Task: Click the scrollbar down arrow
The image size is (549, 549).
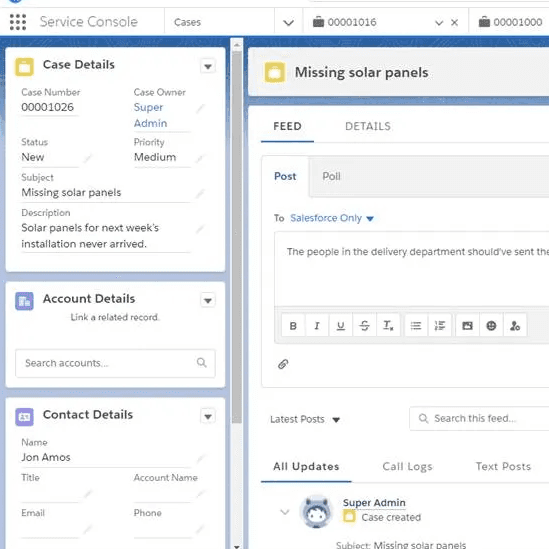Action: coord(237,546)
